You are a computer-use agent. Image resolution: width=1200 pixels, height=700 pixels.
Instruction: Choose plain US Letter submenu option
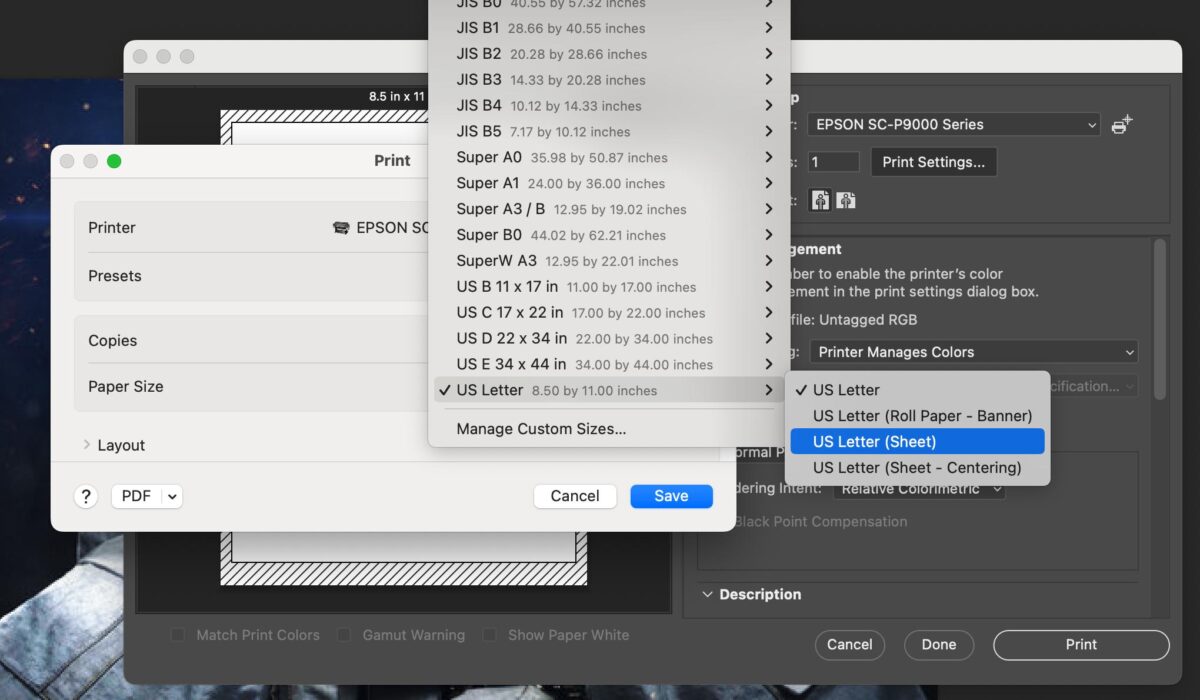[917, 389]
